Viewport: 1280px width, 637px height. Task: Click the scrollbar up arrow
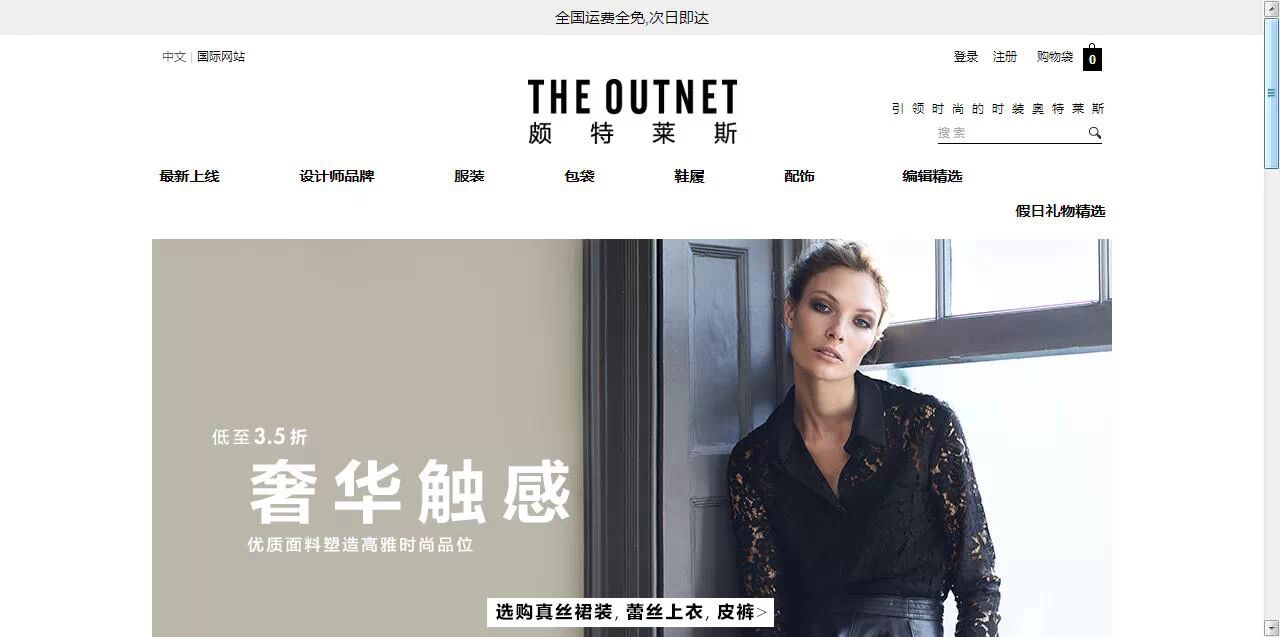(x=1272, y=8)
